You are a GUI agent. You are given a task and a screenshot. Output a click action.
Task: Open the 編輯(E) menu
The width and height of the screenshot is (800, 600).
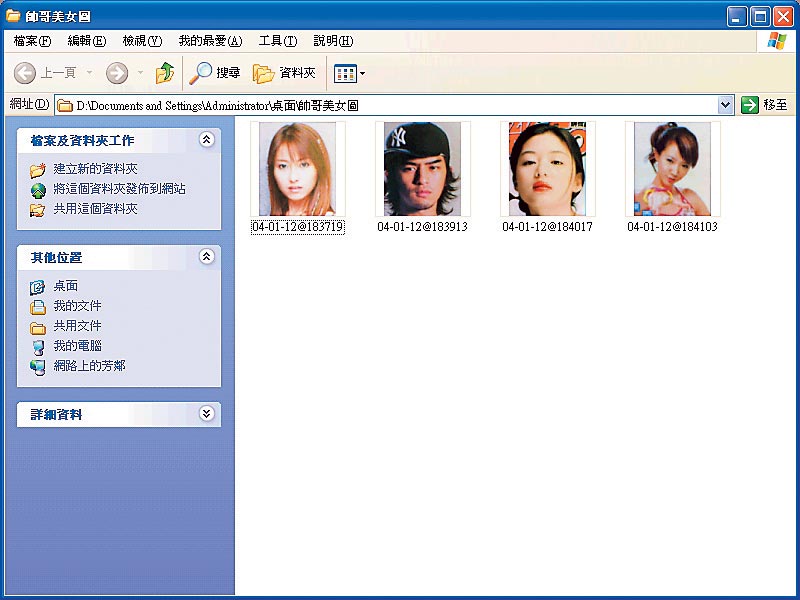(x=87, y=41)
